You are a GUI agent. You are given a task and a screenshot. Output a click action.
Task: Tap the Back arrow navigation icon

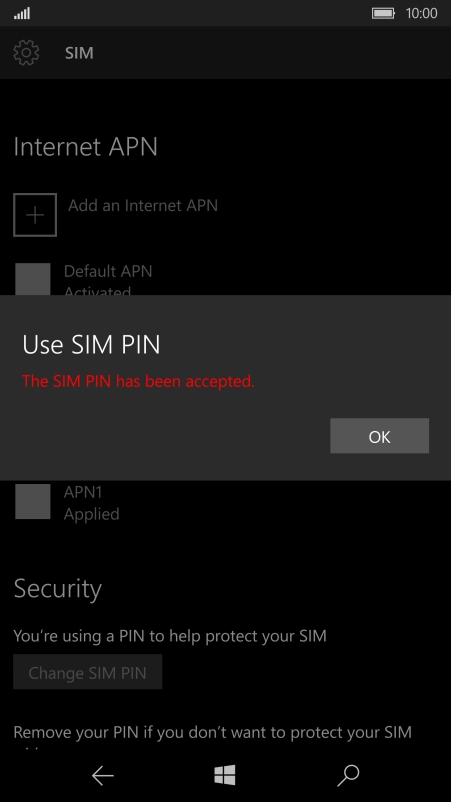(x=102, y=776)
